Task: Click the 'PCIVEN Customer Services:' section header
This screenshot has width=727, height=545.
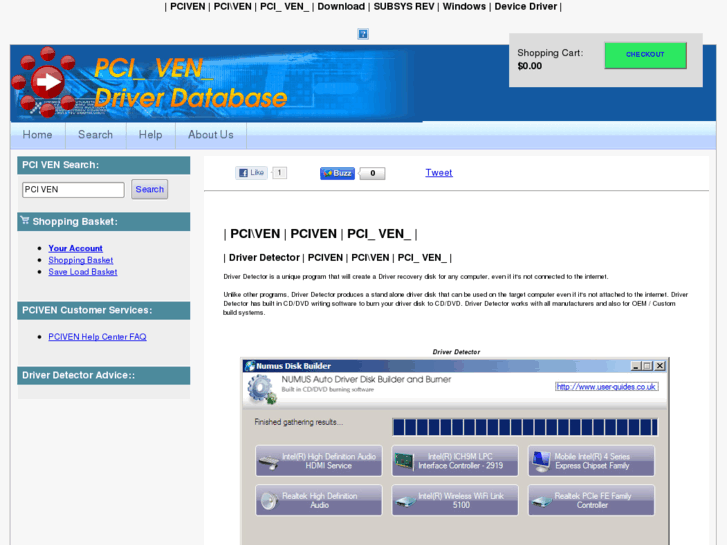Action: click(104, 310)
